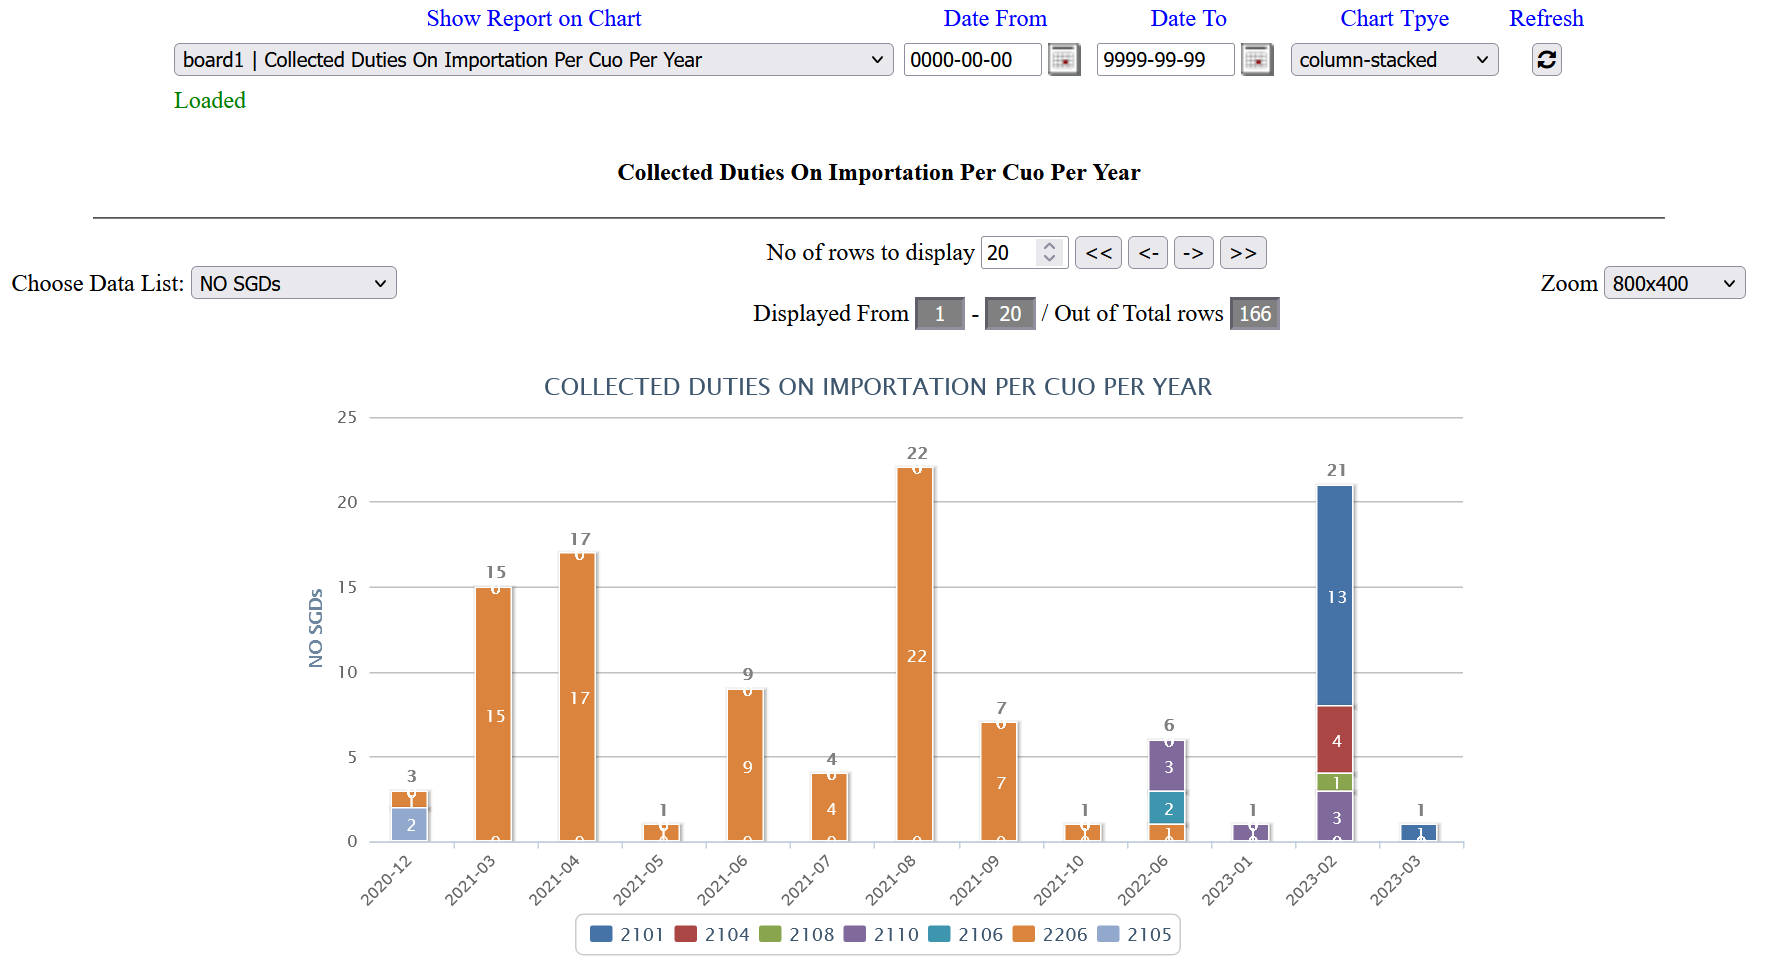The width and height of the screenshot is (1765, 964).
Task: Go to the previous page of rows
Action: [1148, 253]
